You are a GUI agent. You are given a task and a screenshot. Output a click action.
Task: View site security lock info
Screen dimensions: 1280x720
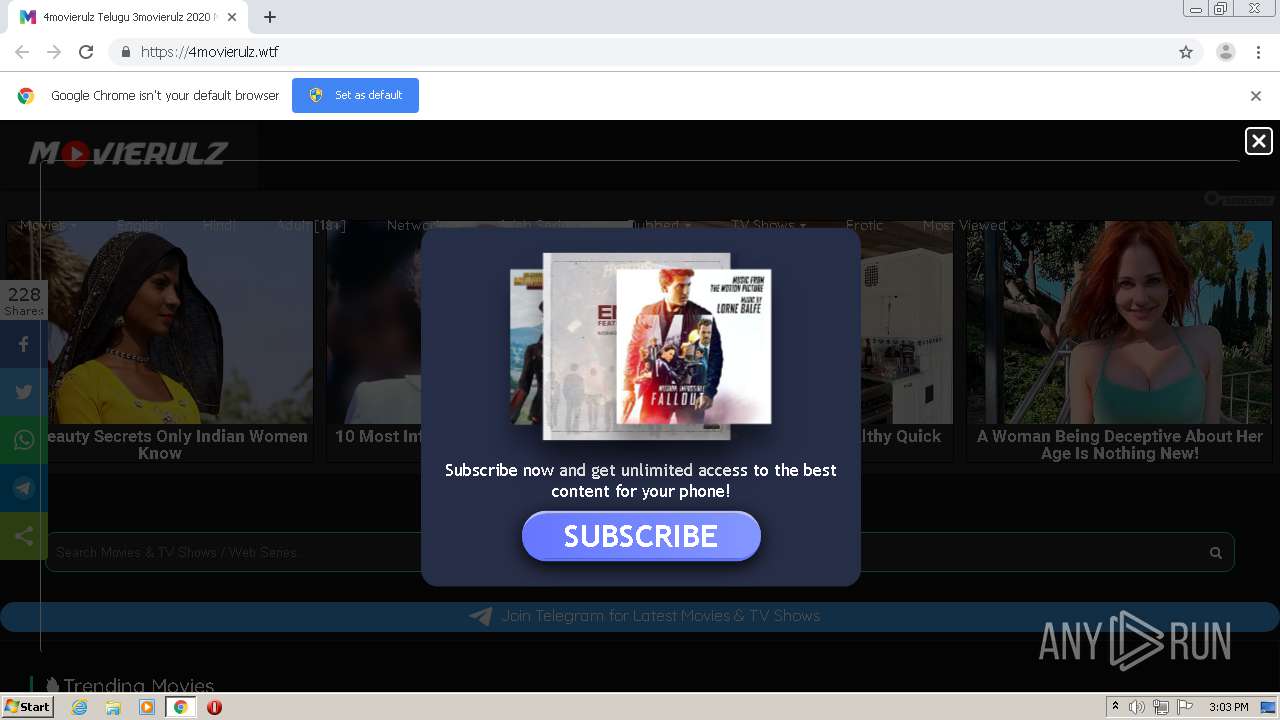click(x=125, y=52)
